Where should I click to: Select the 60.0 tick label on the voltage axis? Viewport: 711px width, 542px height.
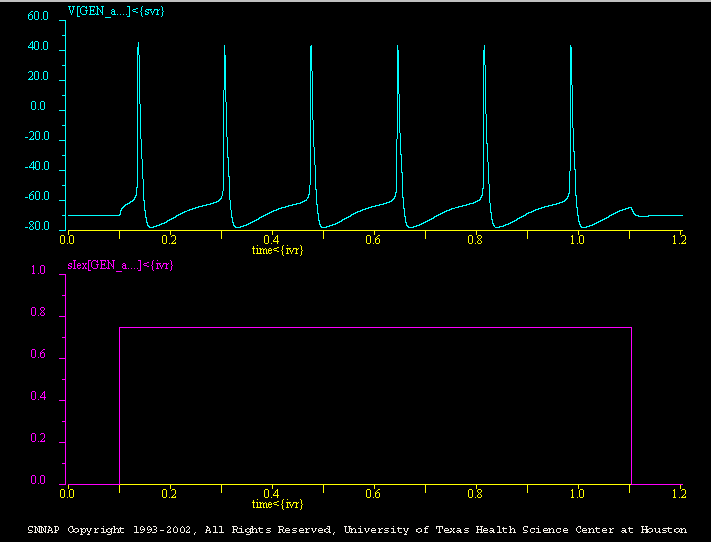point(38,17)
